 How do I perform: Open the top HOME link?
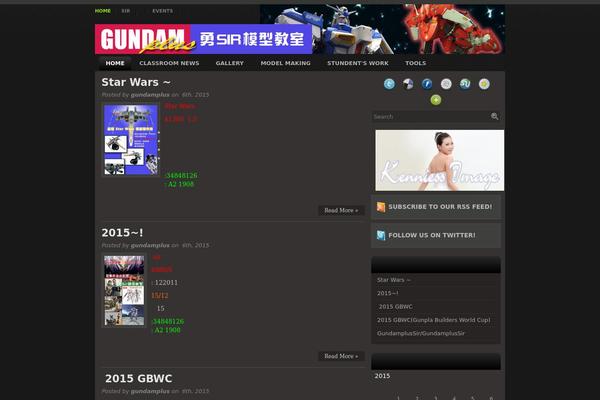pyautogui.click(x=103, y=11)
